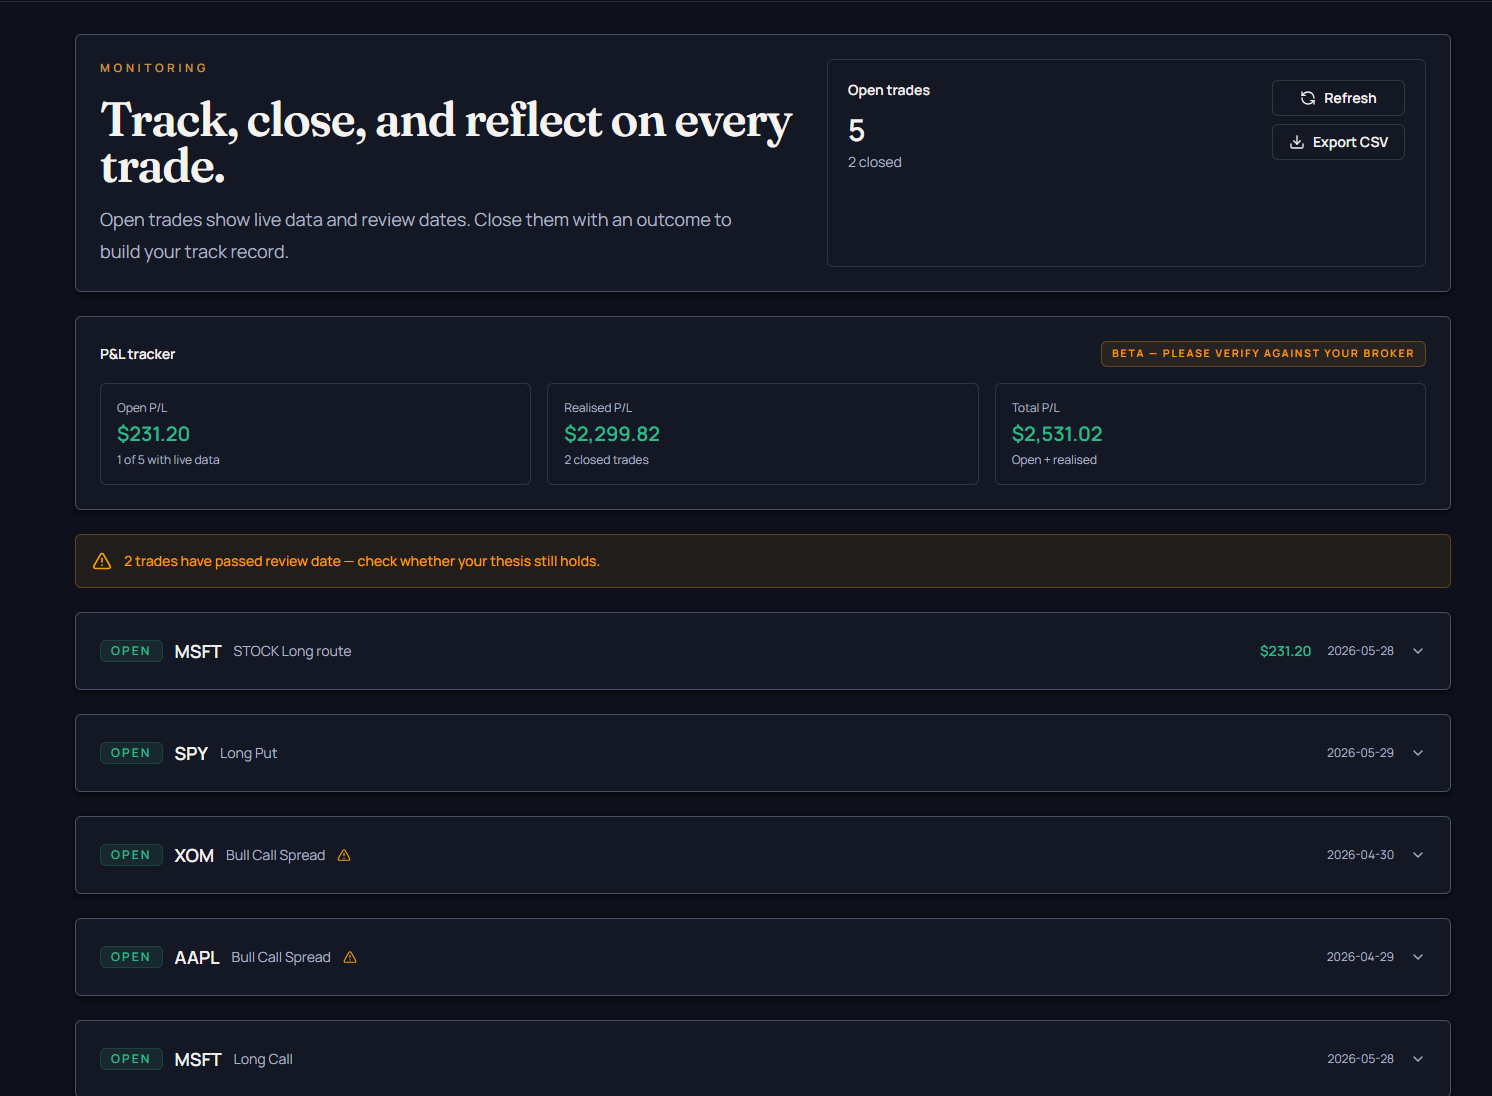This screenshot has width=1492, height=1096.
Task: Click the date 2026-04-30 on XOM row
Action: point(1360,855)
